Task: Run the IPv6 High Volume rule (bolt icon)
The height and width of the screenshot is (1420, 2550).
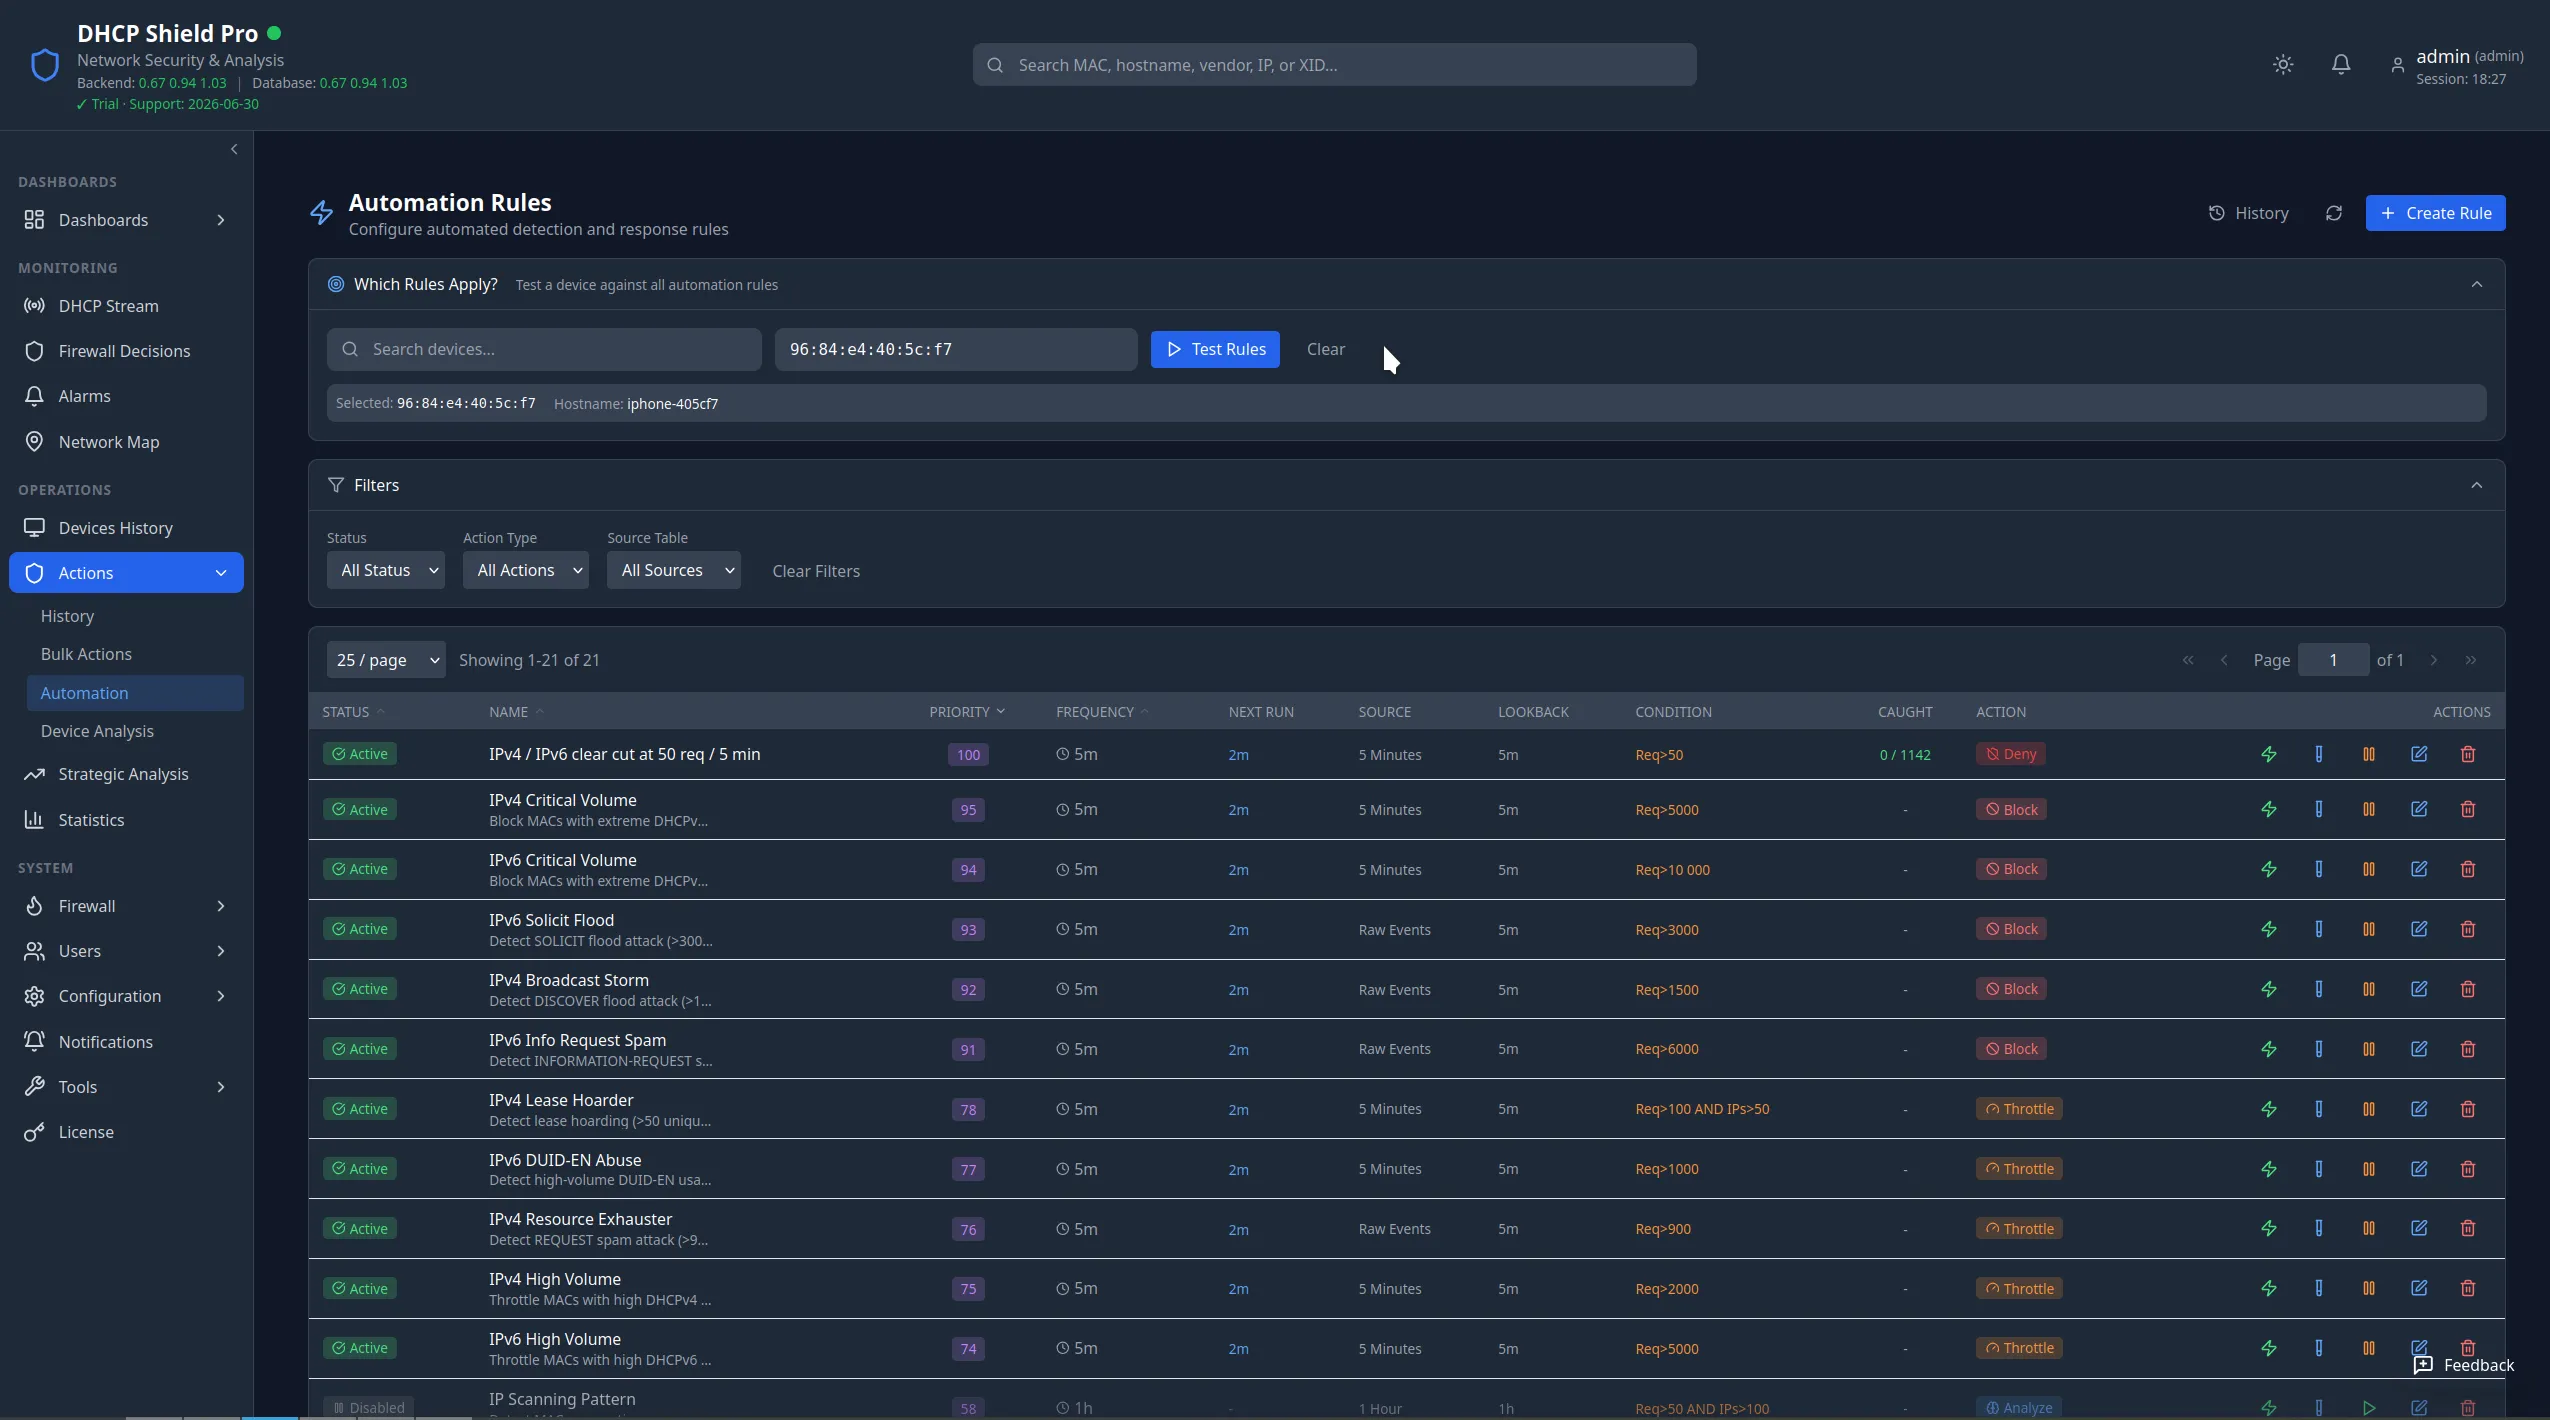Action: (2269, 1348)
